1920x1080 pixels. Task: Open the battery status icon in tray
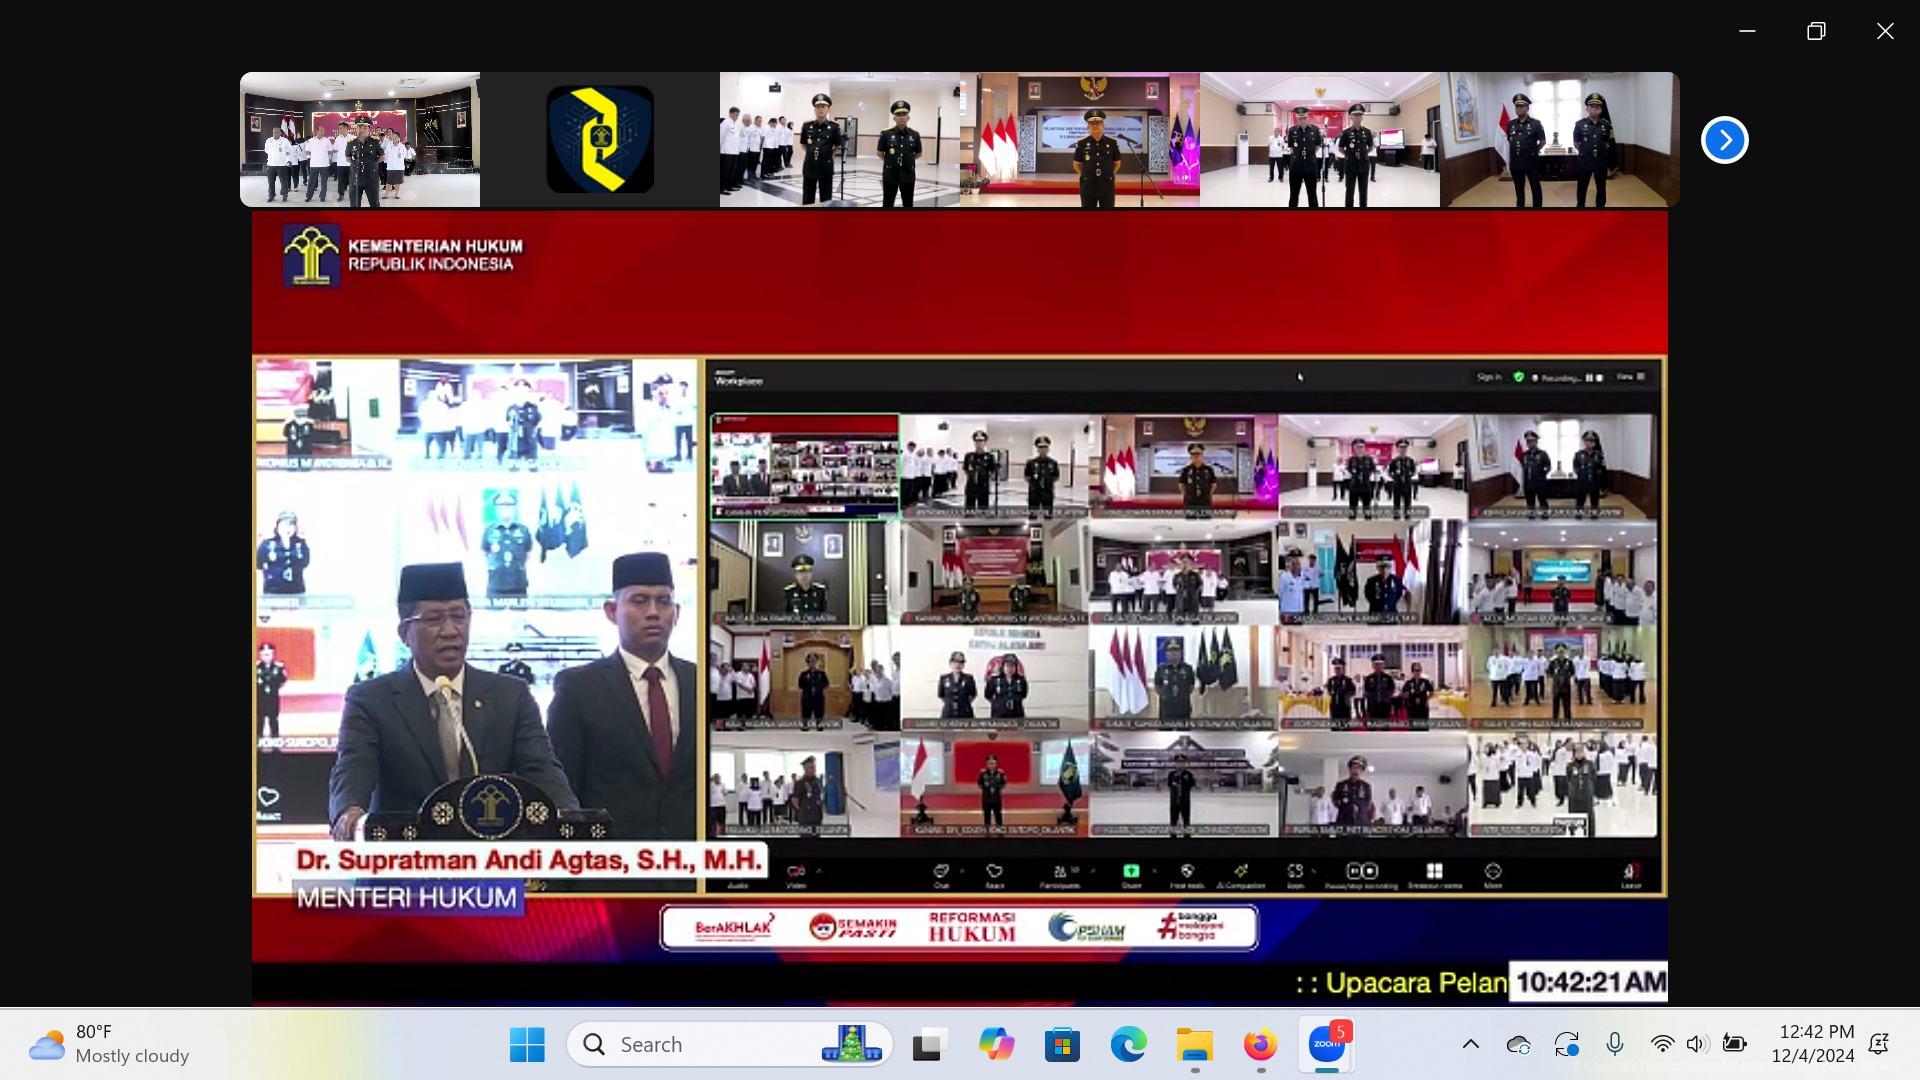point(1734,1045)
